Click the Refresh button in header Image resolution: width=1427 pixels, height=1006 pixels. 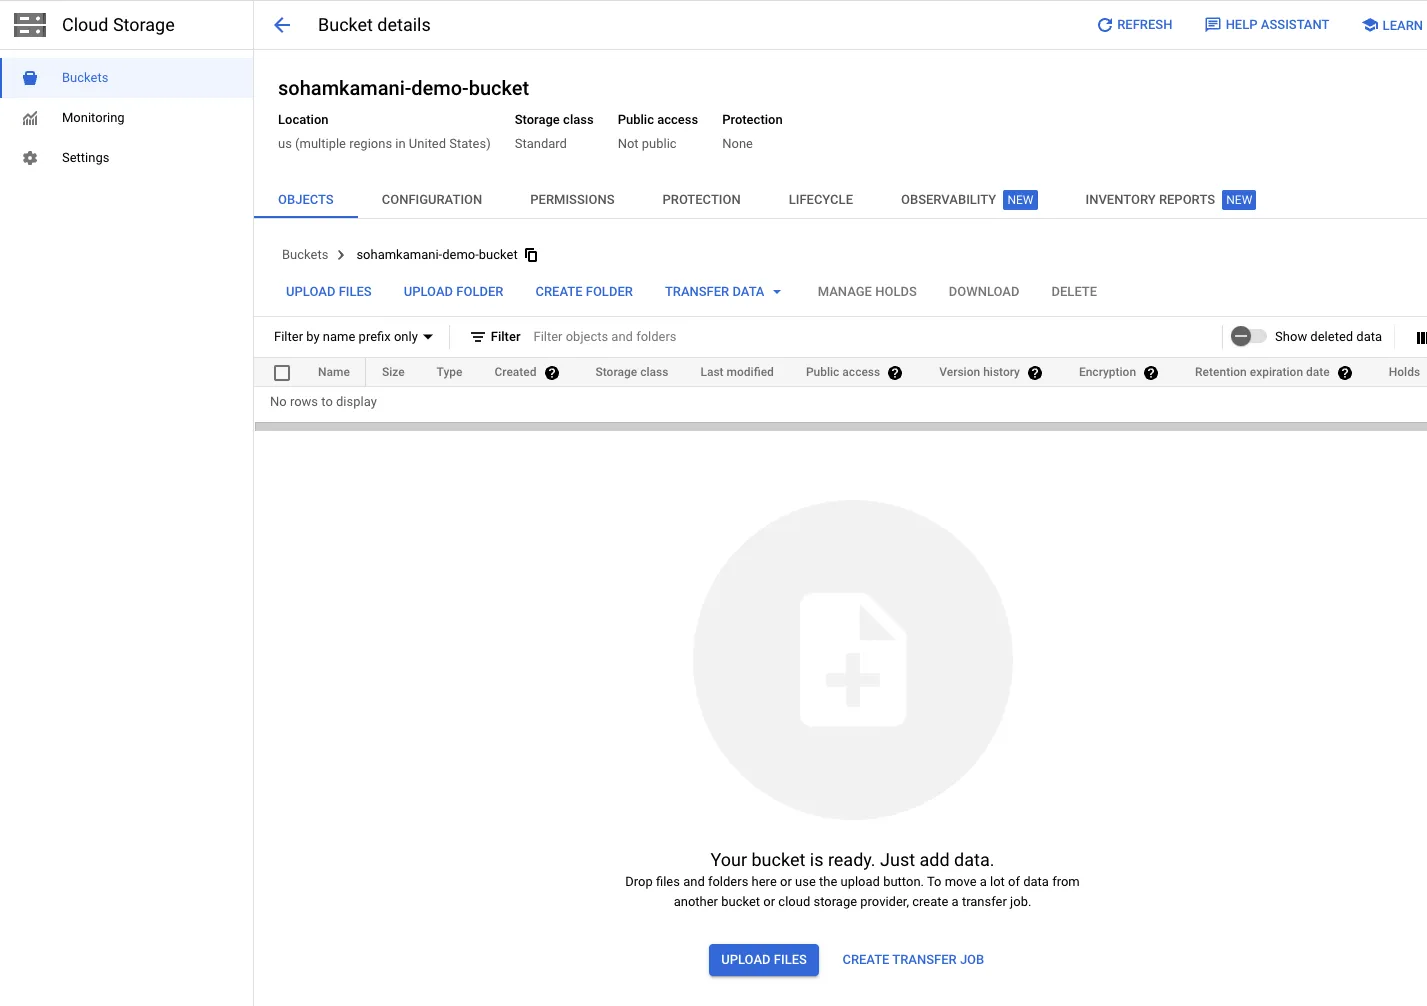click(1134, 25)
